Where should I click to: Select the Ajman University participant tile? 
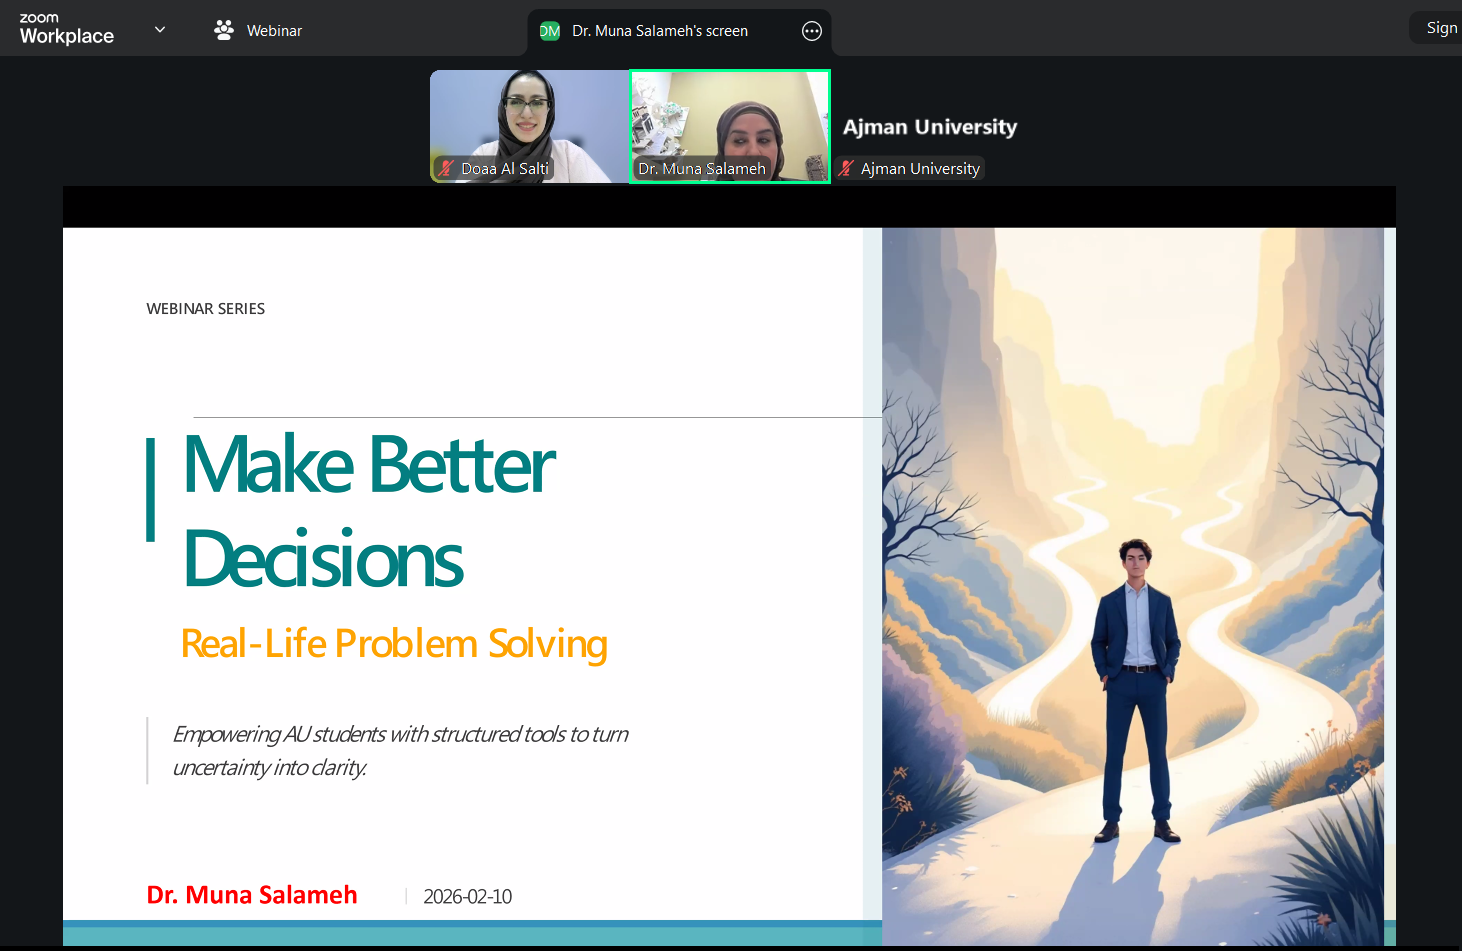pos(930,126)
